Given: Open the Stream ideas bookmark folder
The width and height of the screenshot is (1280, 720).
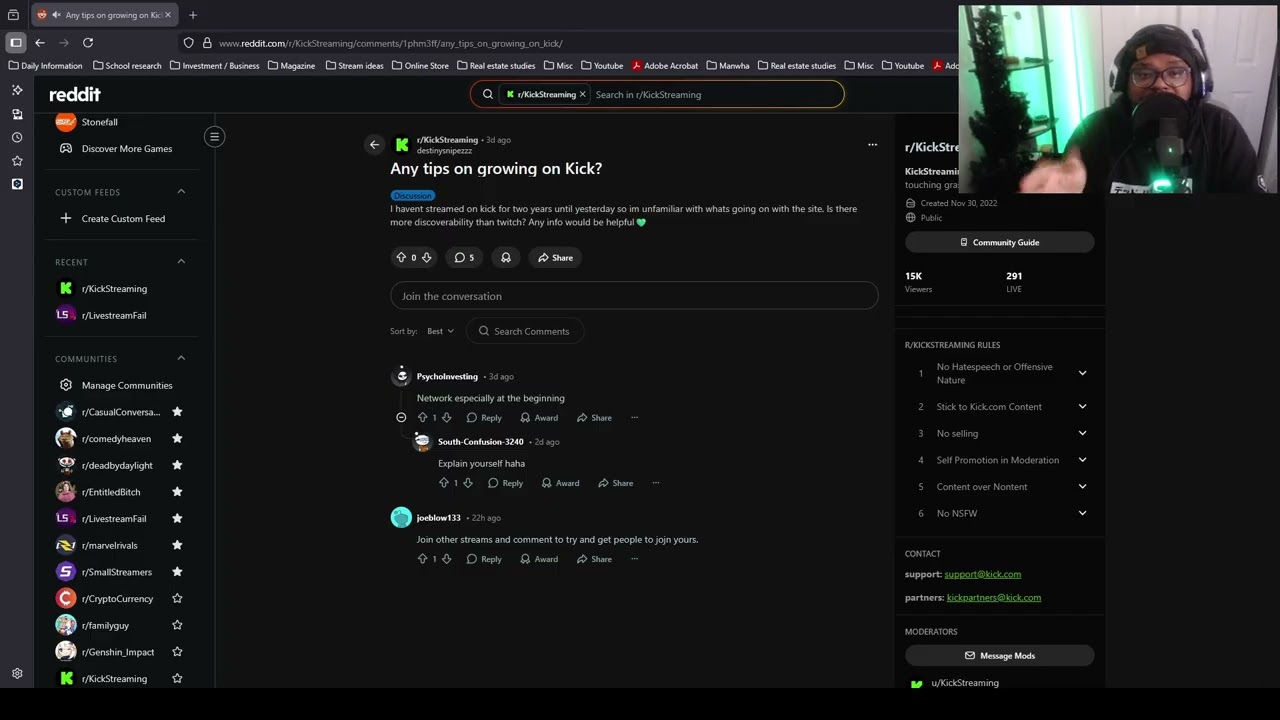Looking at the screenshot, I should click(354, 66).
